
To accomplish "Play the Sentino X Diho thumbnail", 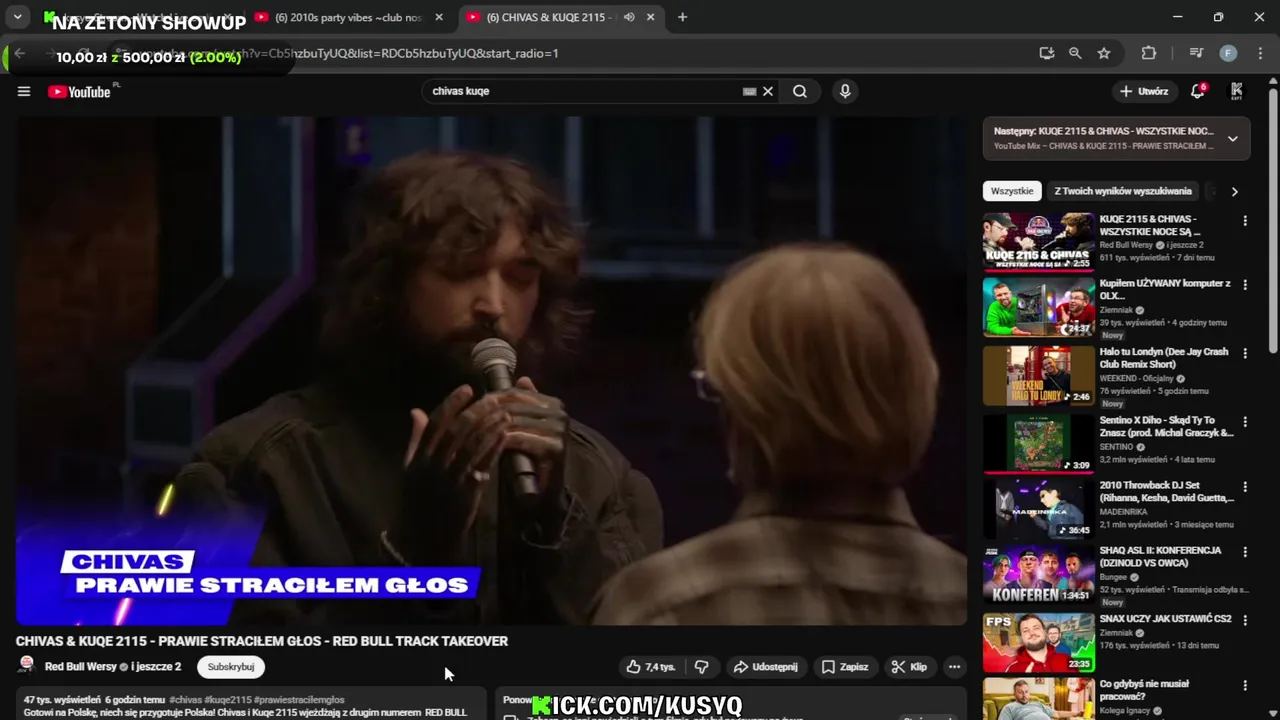I will click(x=1038, y=443).
